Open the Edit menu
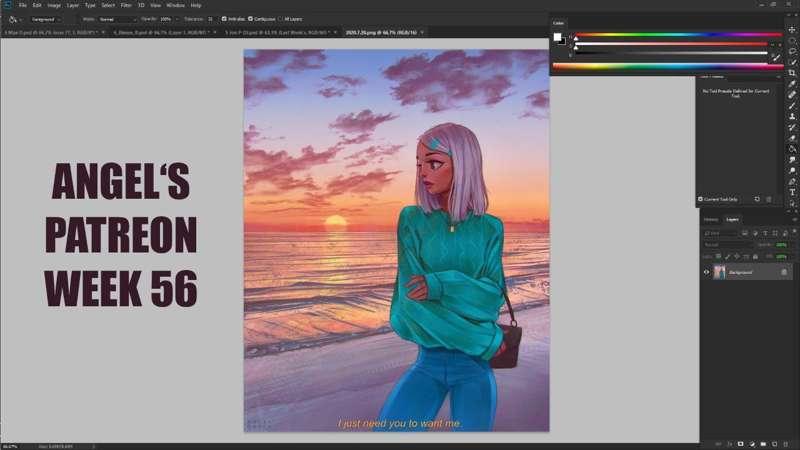This screenshot has width=800, height=450. pyautogui.click(x=37, y=5)
